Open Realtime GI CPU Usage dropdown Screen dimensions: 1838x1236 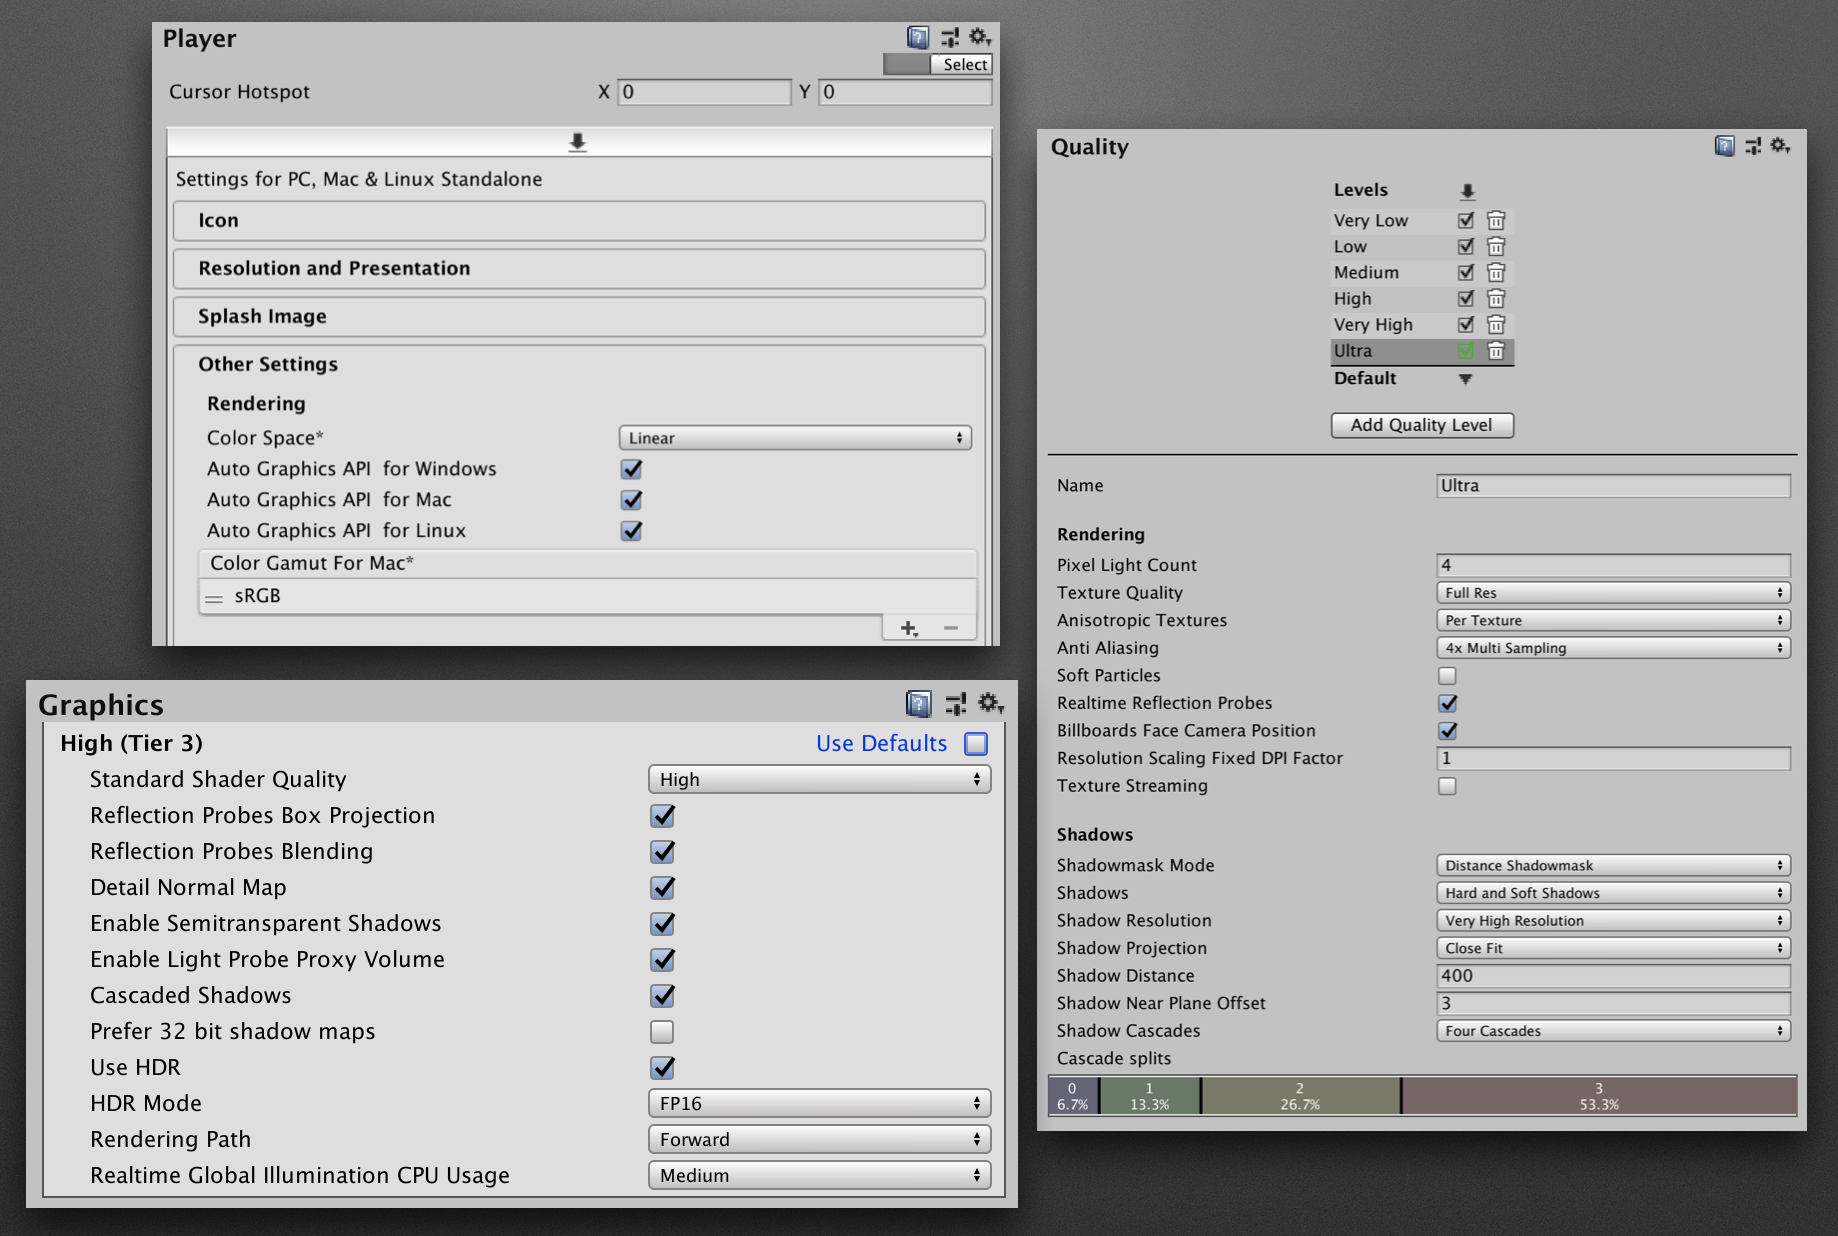click(820, 1176)
